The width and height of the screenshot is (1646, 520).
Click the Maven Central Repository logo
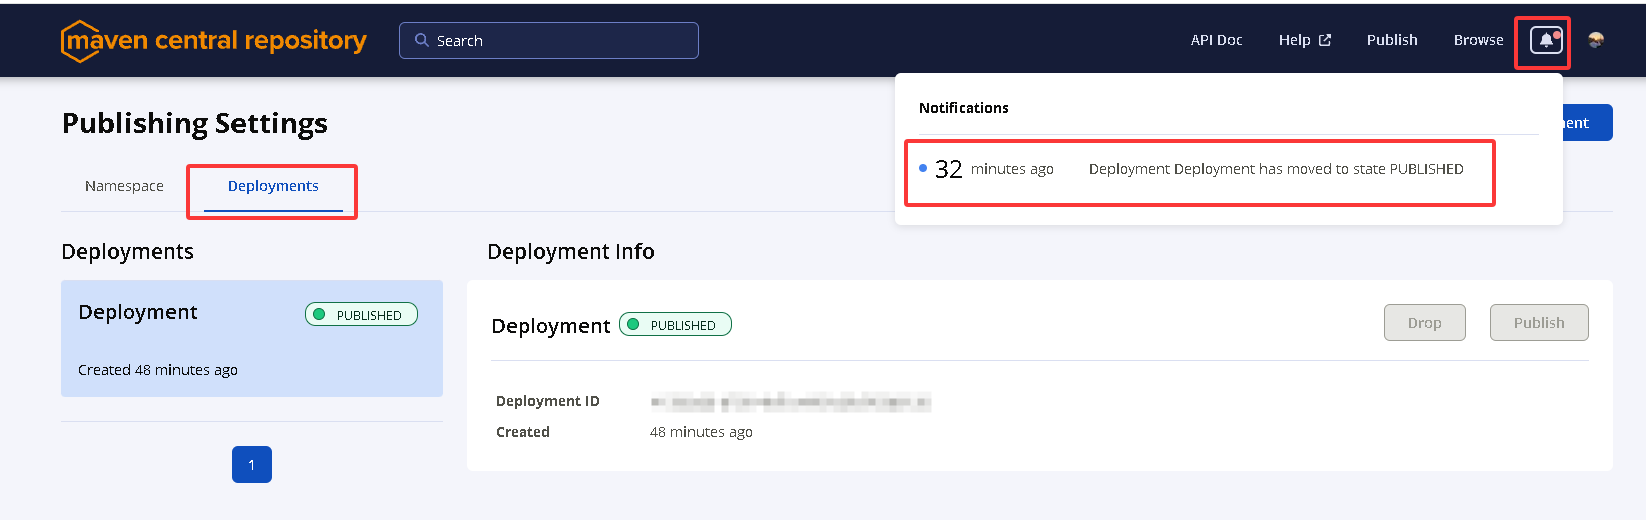[214, 41]
